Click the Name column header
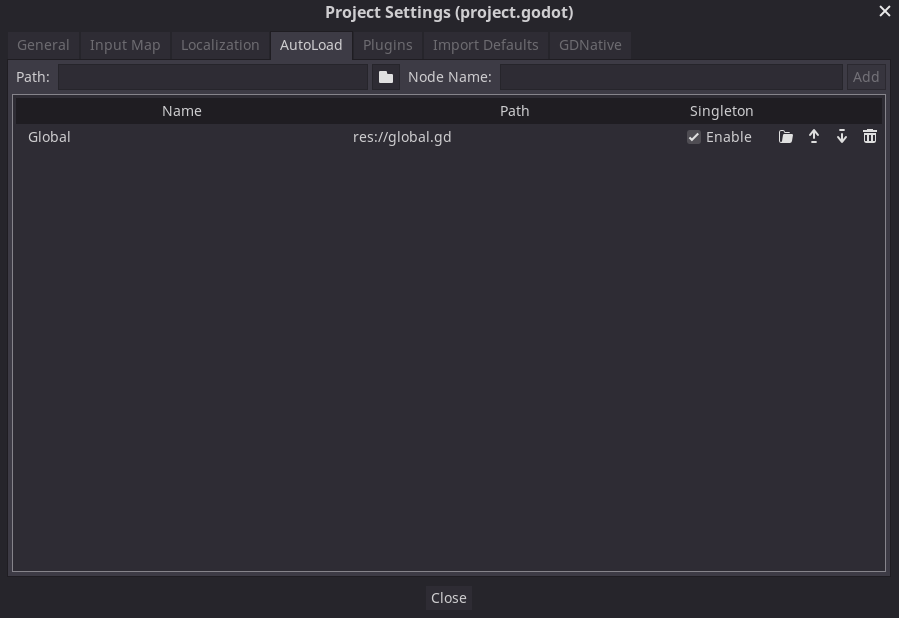 click(181, 111)
